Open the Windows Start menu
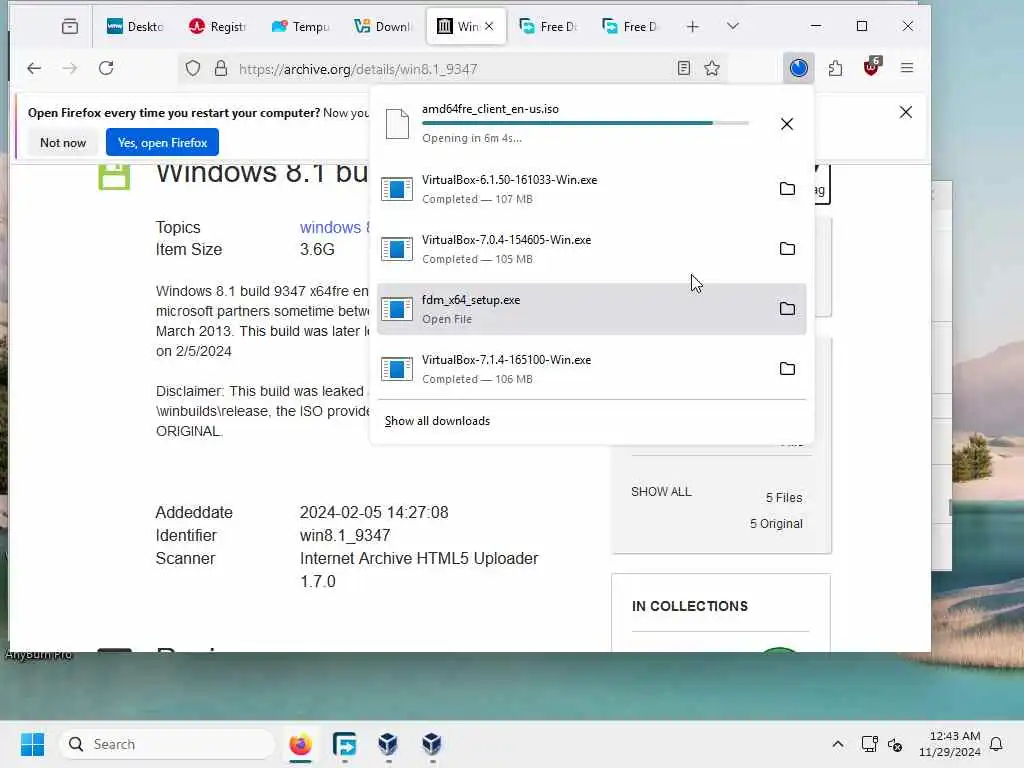Image resolution: width=1024 pixels, height=768 pixels. pyautogui.click(x=32, y=744)
